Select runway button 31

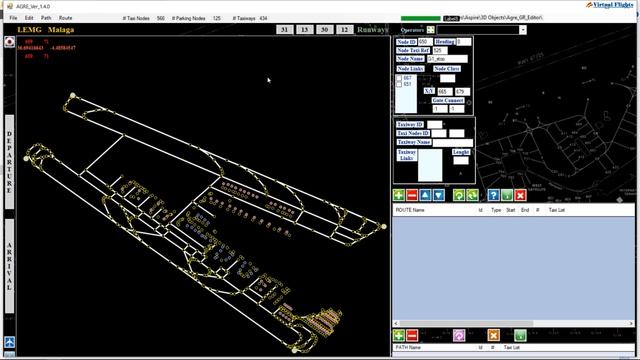(x=284, y=29)
